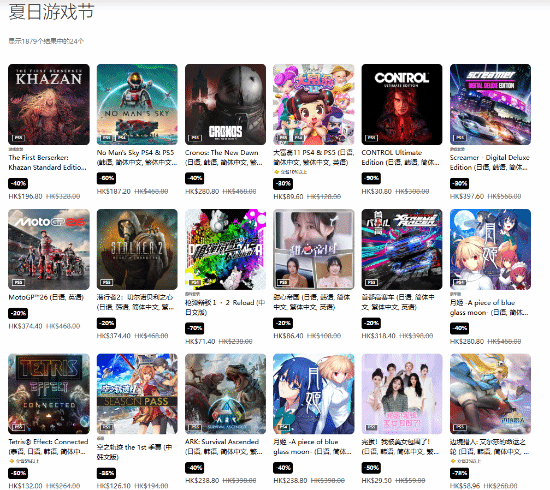
Task: Click the Screamer Digital Deluxe Edition cover
Action: 490,104
